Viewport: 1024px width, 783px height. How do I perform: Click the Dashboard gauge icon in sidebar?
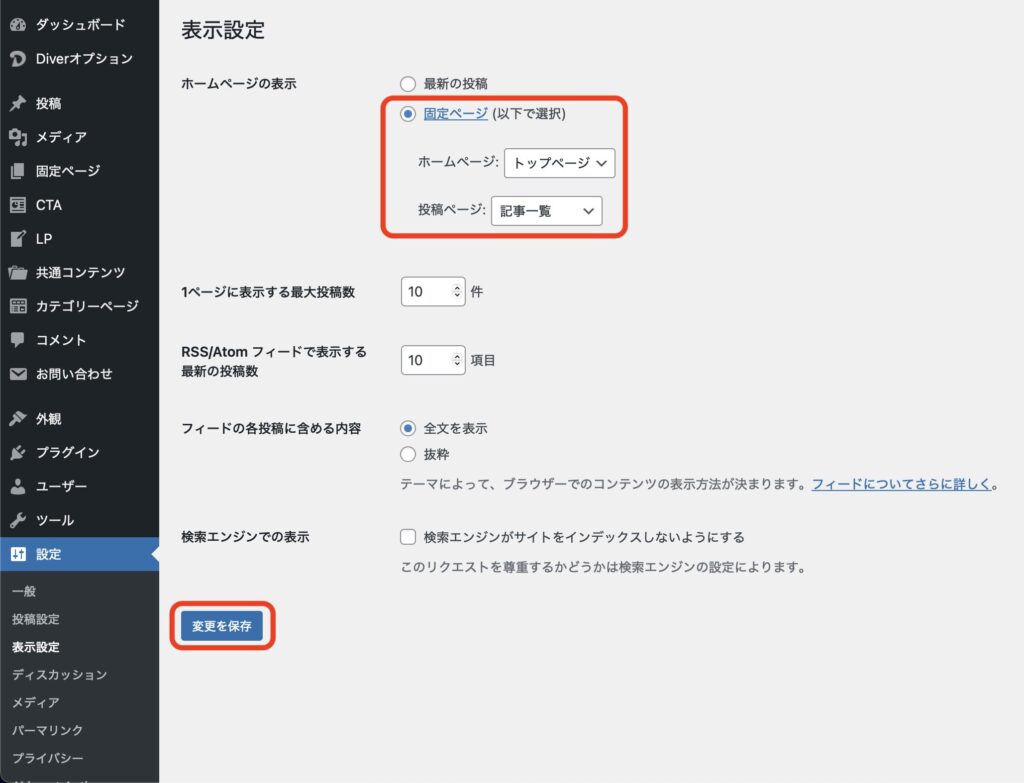tap(18, 24)
